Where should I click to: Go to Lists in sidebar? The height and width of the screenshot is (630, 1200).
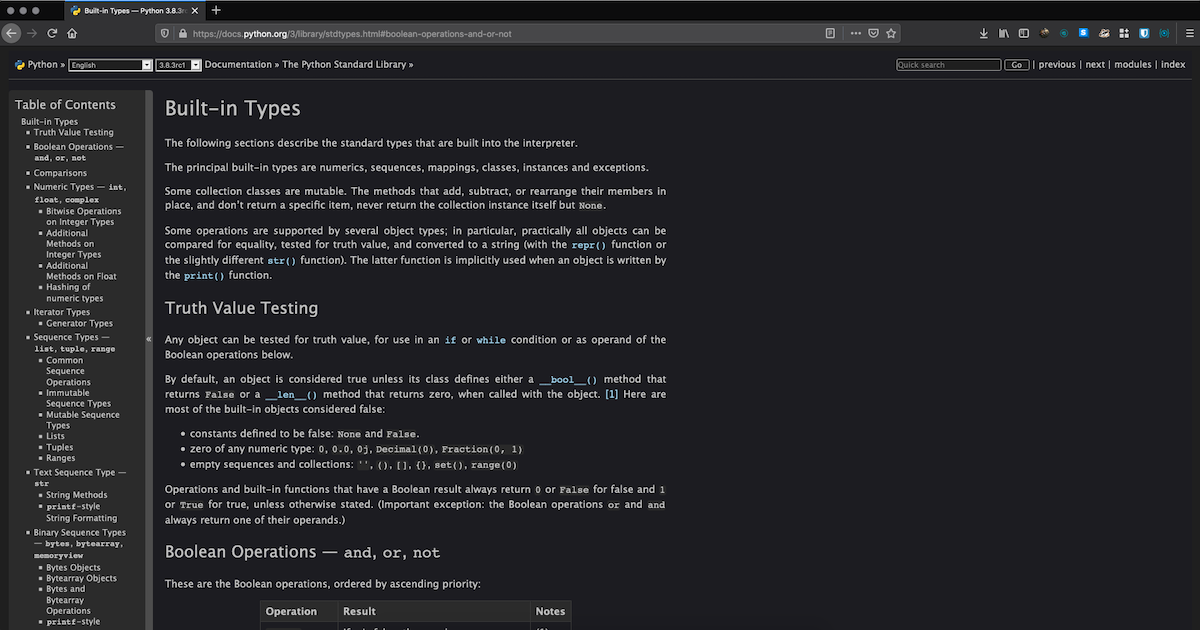[x=56, y=436]
